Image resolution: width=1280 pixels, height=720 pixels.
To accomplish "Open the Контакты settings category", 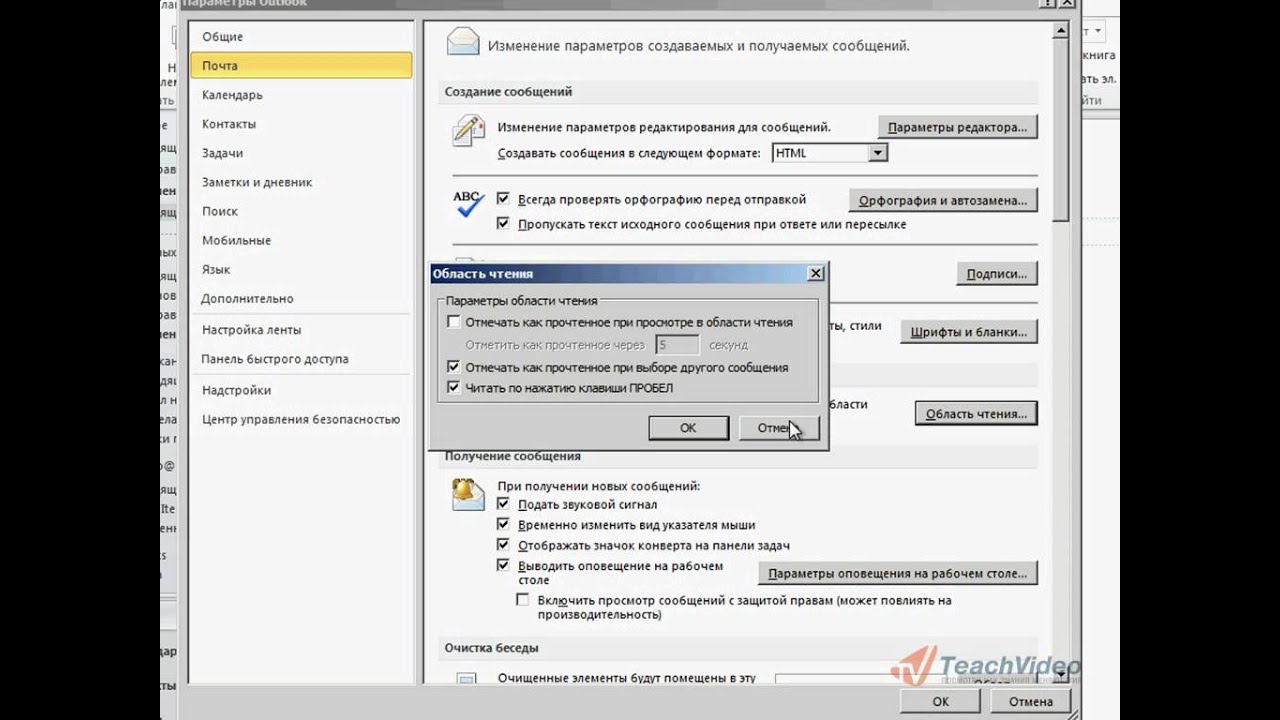I will (x=300, y=124).
